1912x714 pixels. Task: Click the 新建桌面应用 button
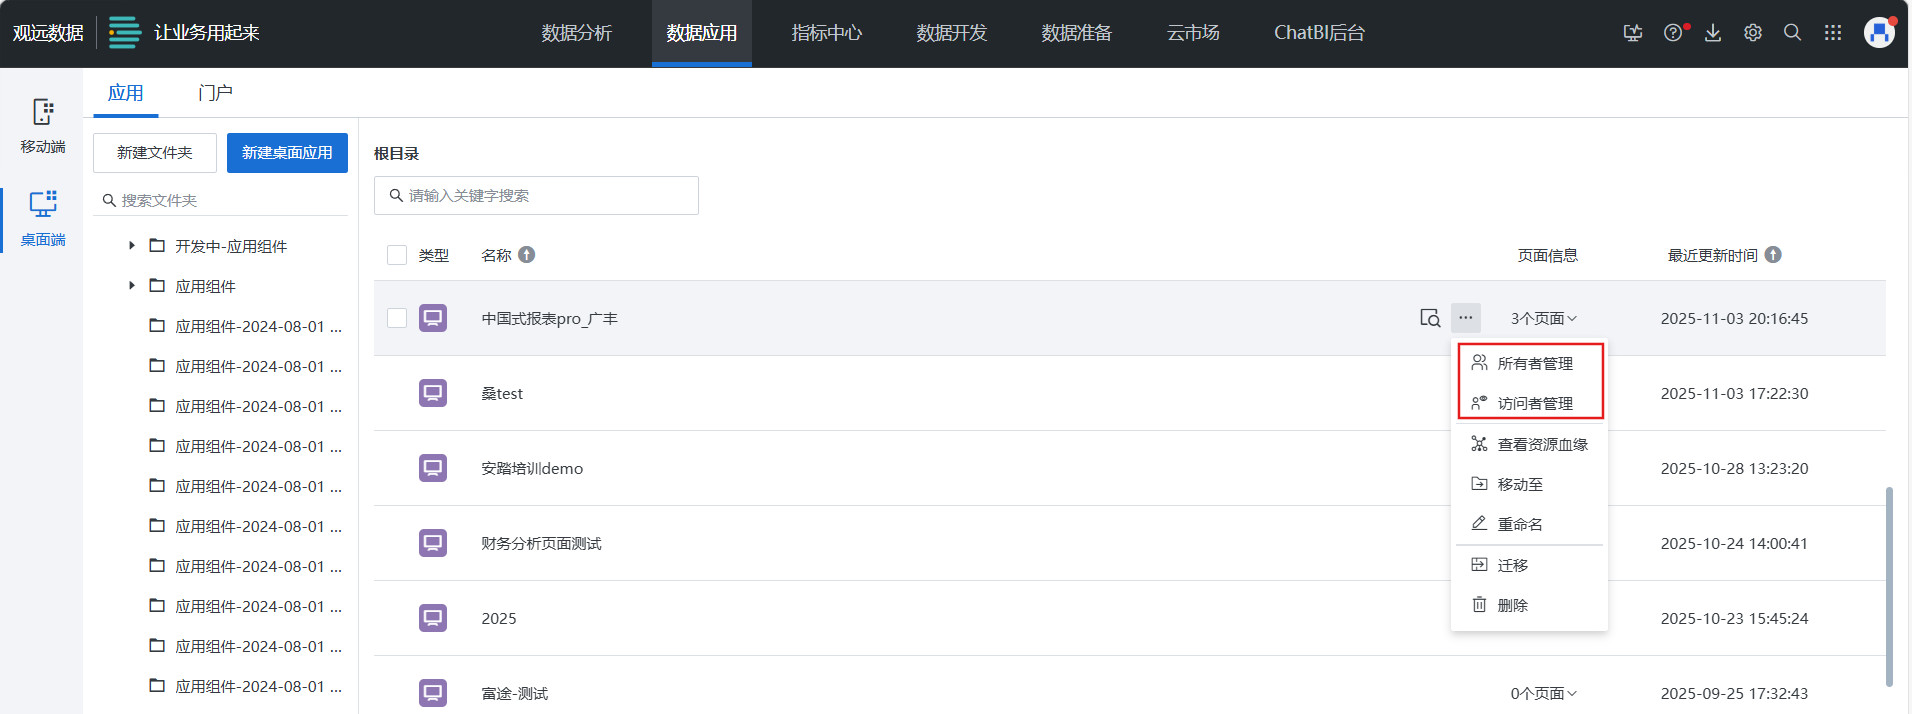coord(287,153)
